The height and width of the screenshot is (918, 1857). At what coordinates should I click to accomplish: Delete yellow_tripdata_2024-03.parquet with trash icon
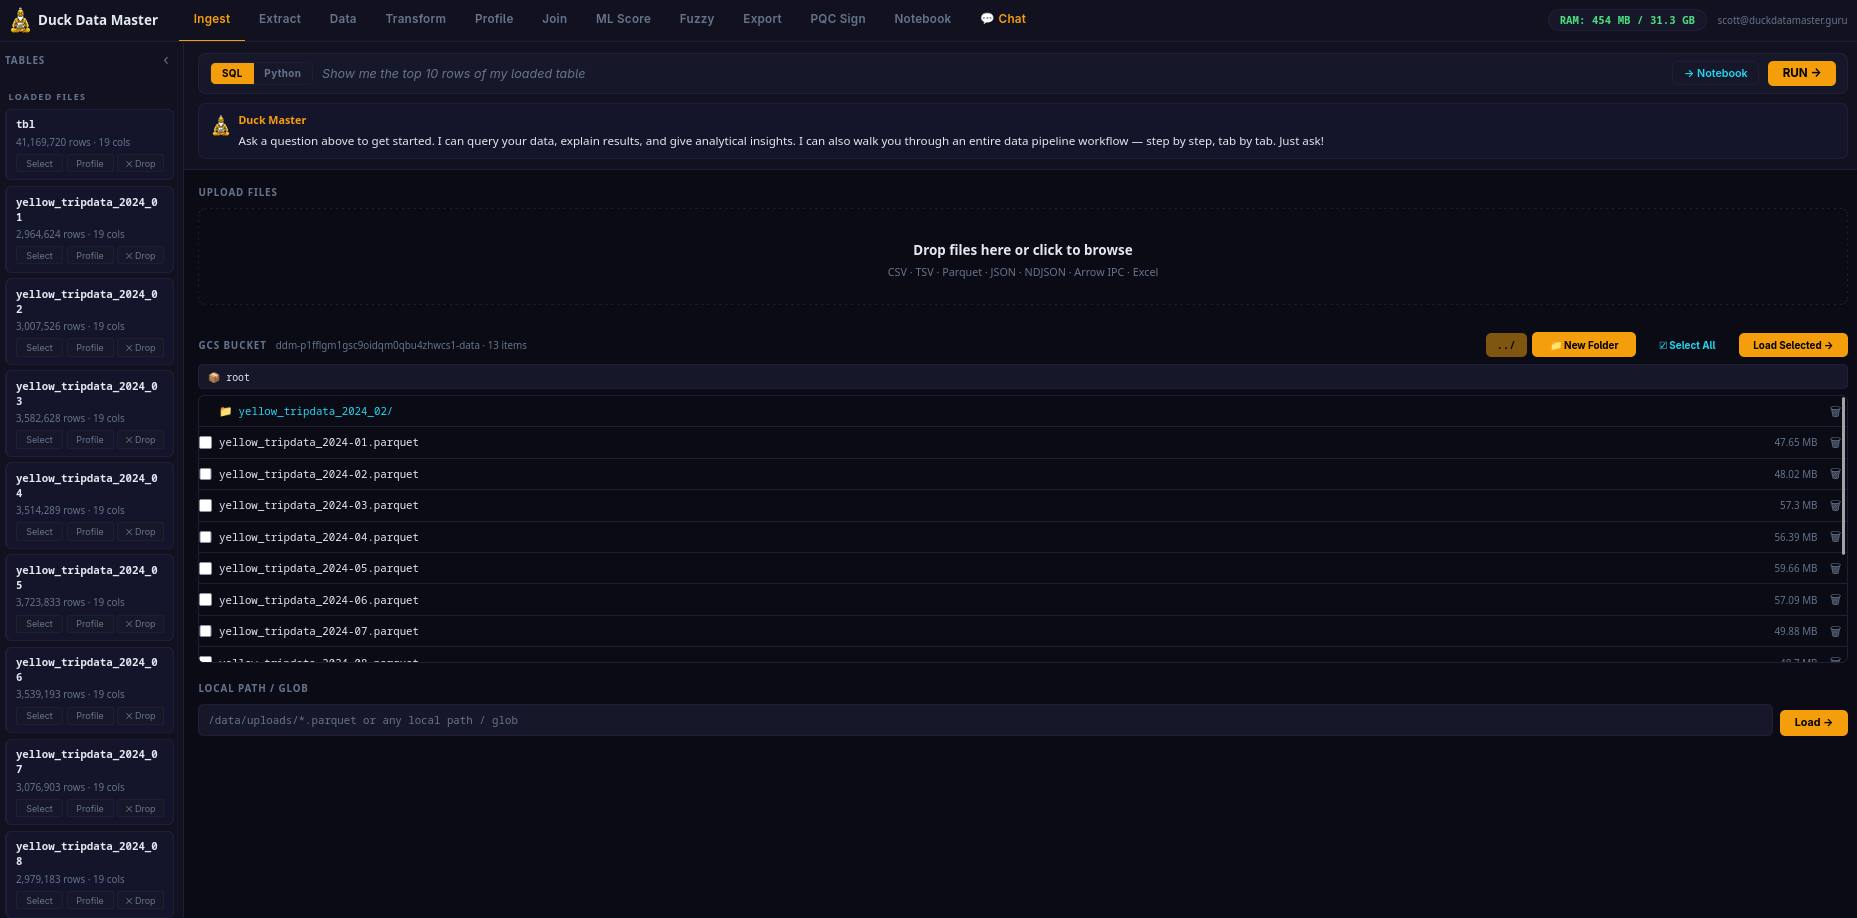[1835, 505]
